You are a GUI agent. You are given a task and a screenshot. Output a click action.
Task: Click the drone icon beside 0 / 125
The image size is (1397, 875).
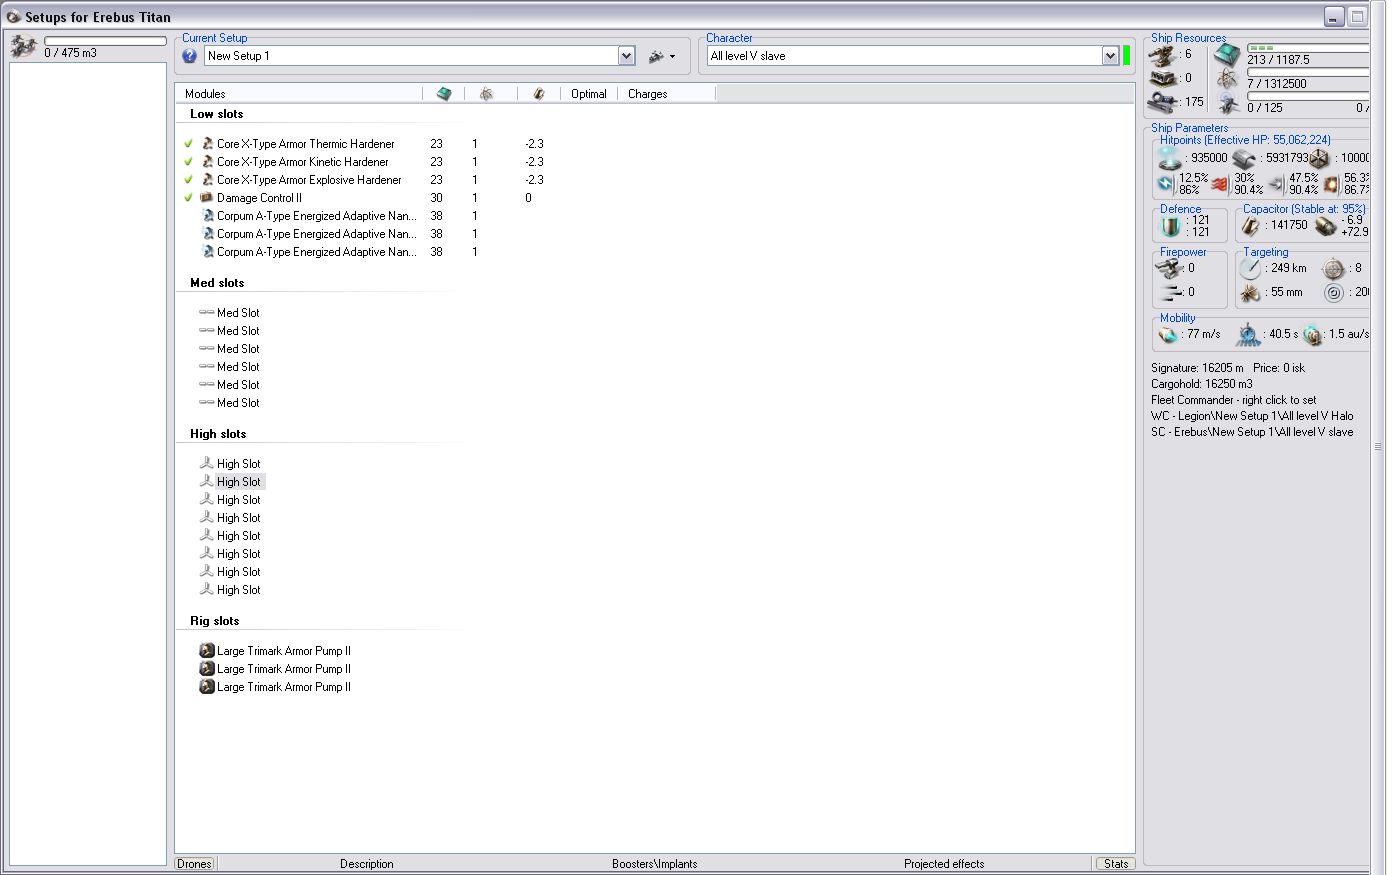tap(1228, 102)
